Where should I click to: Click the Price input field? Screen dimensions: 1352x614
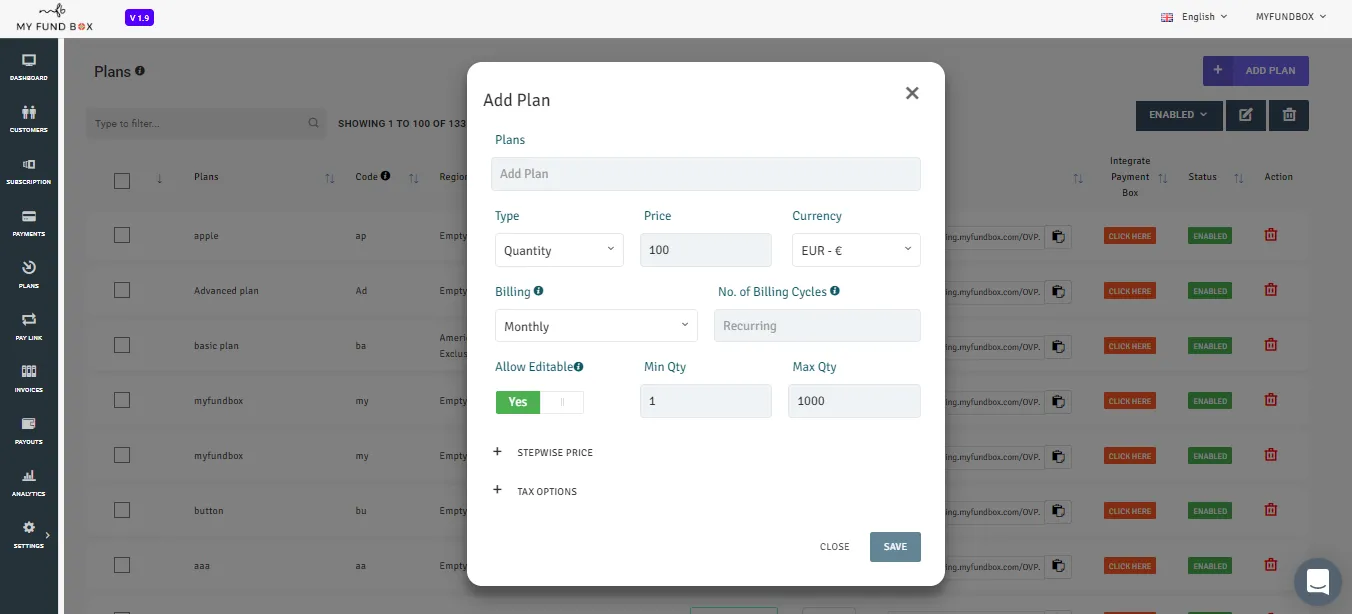[706, 250]
